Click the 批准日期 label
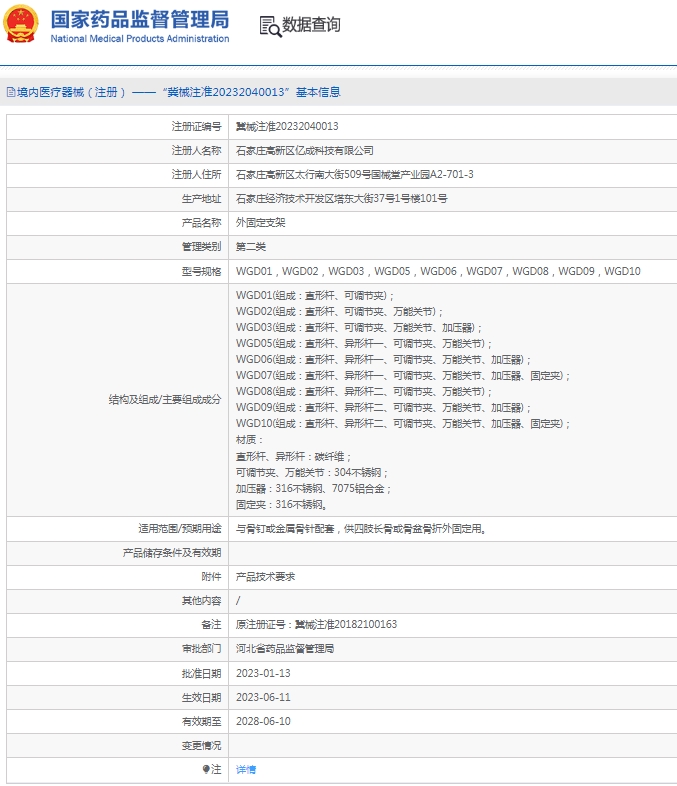677x786 pixels. point(201,673)
